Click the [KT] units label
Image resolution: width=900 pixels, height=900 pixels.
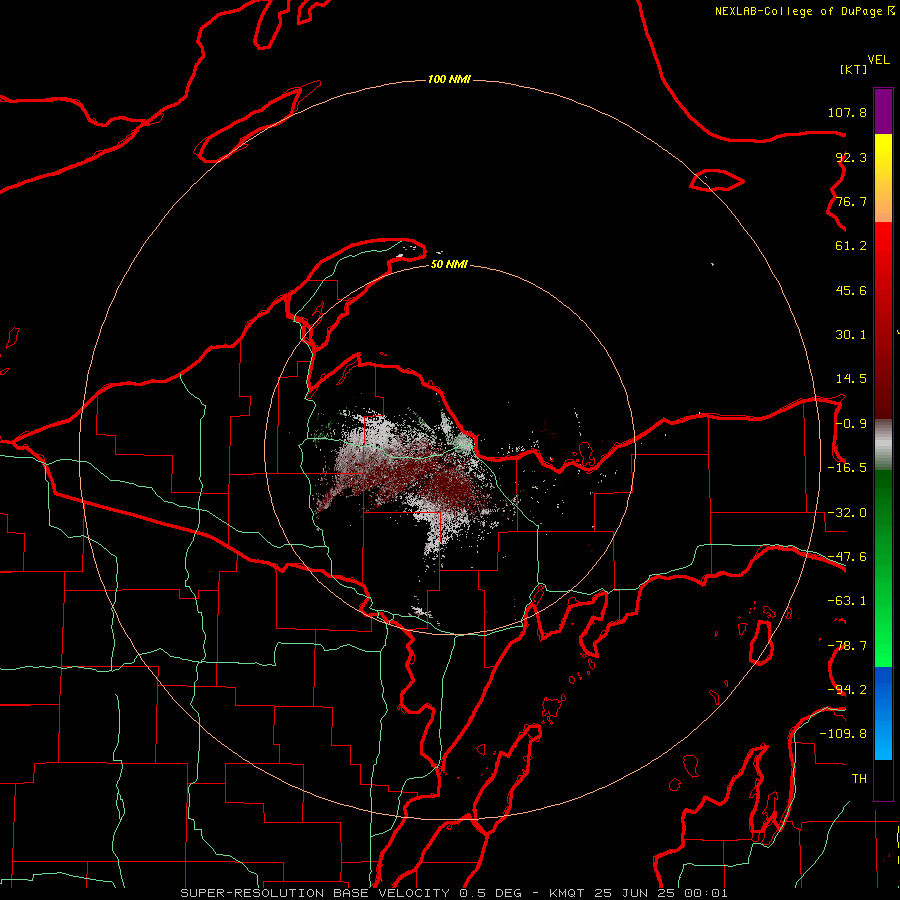(x=854, y=69)
